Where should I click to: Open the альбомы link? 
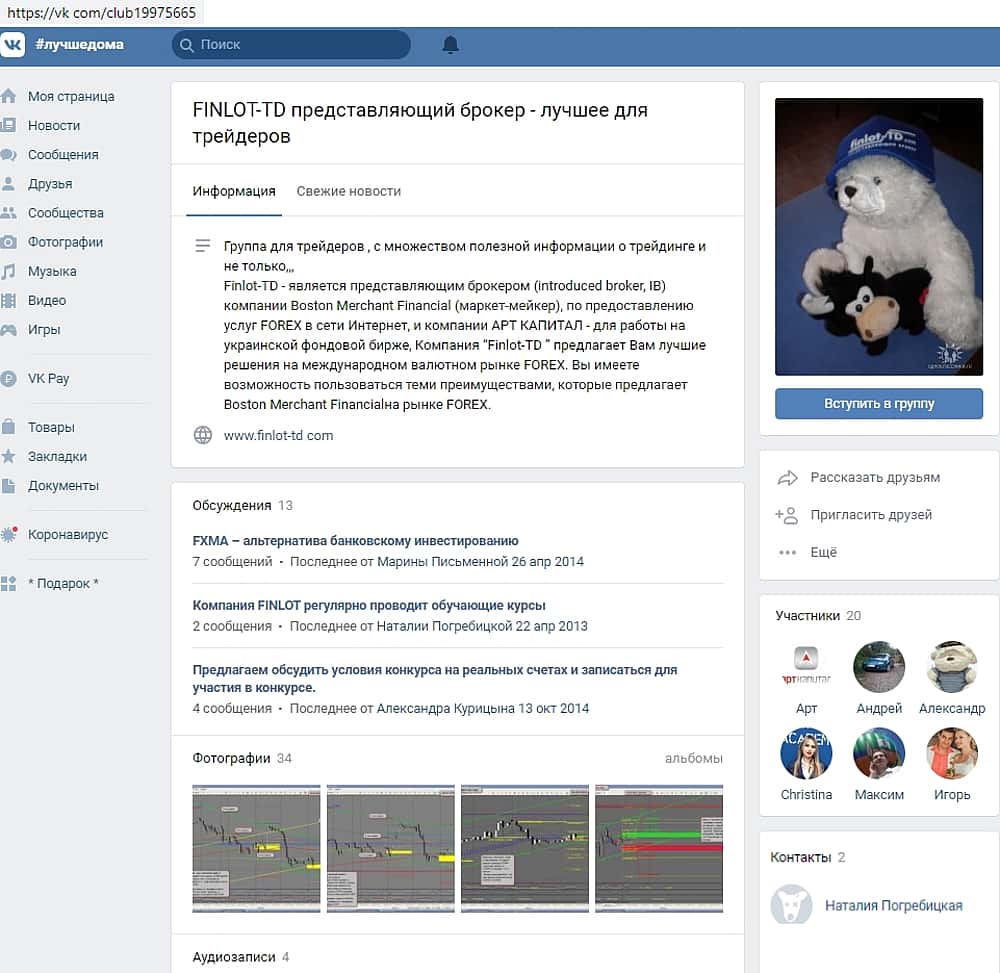click(694, 758)
